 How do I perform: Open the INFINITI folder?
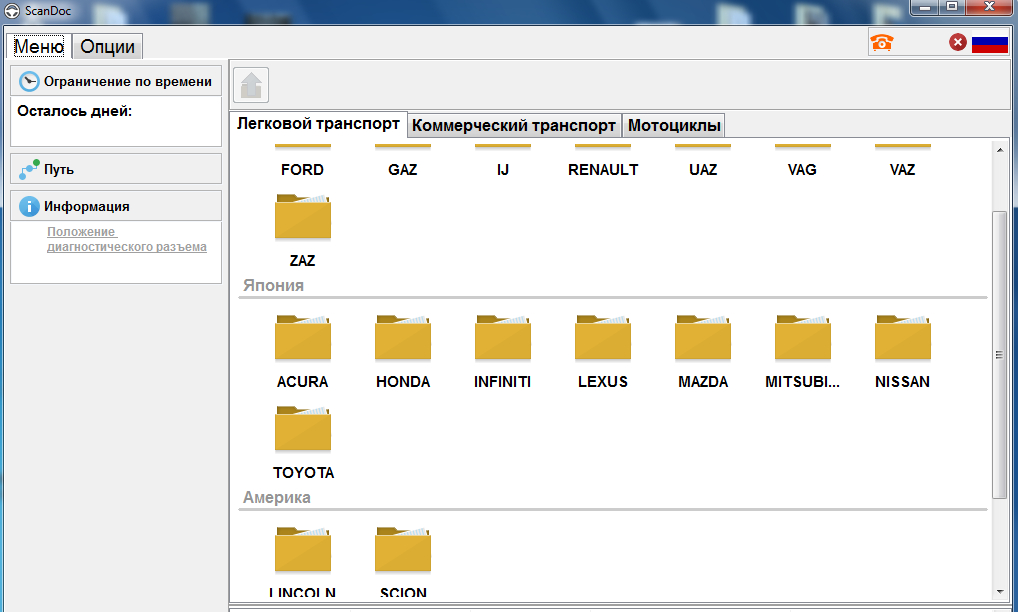(x=503, y=337)
